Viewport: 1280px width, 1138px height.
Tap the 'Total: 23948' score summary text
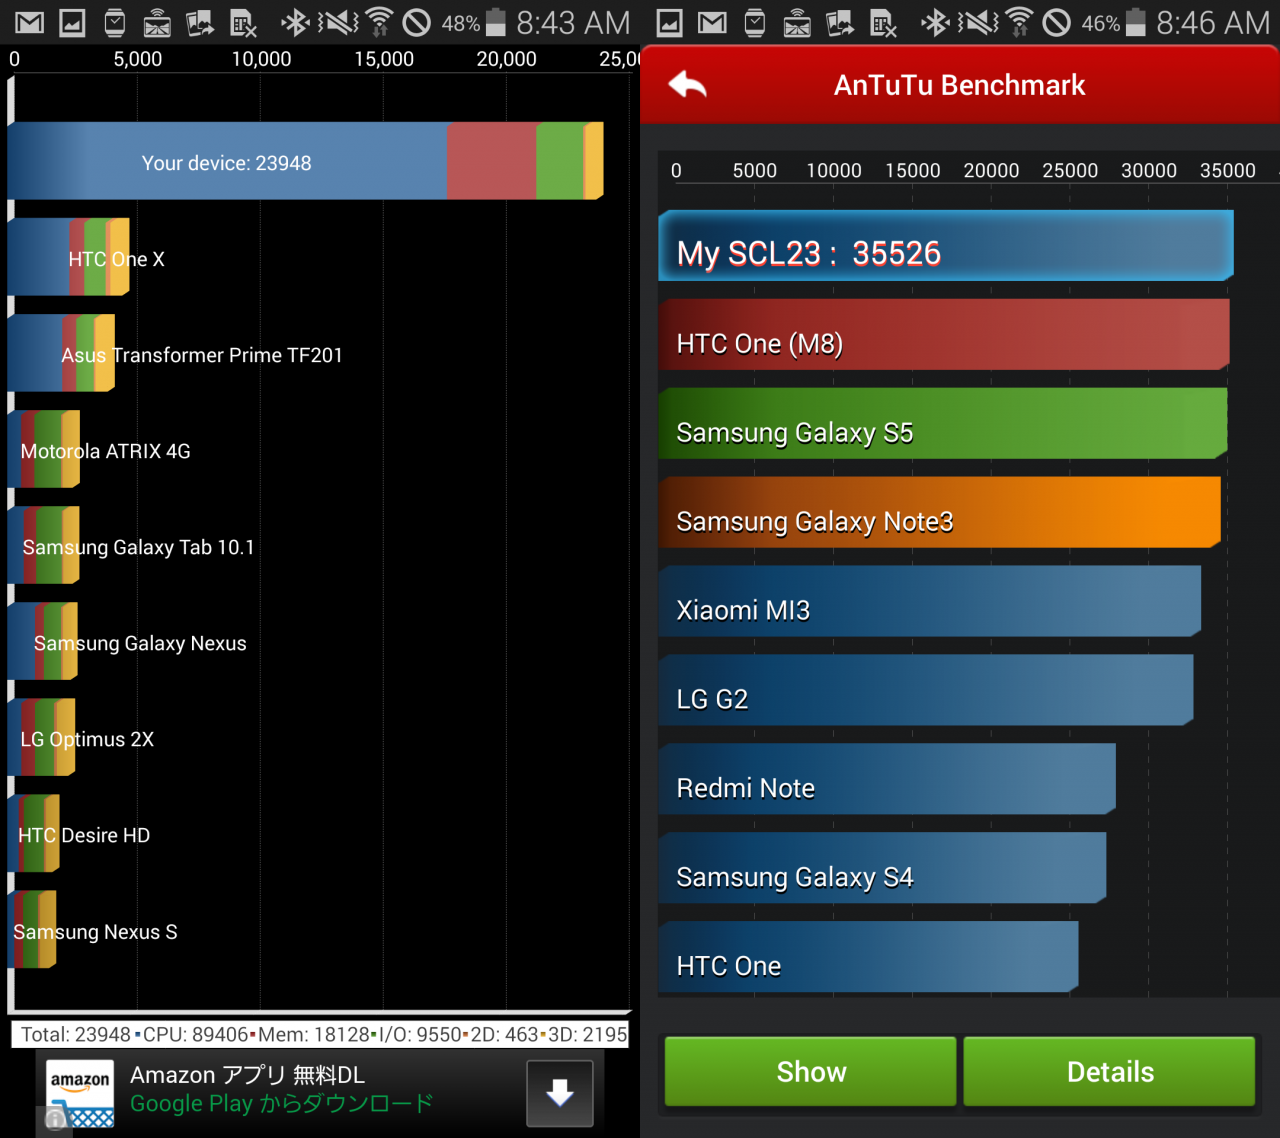tap(76, 1035)
